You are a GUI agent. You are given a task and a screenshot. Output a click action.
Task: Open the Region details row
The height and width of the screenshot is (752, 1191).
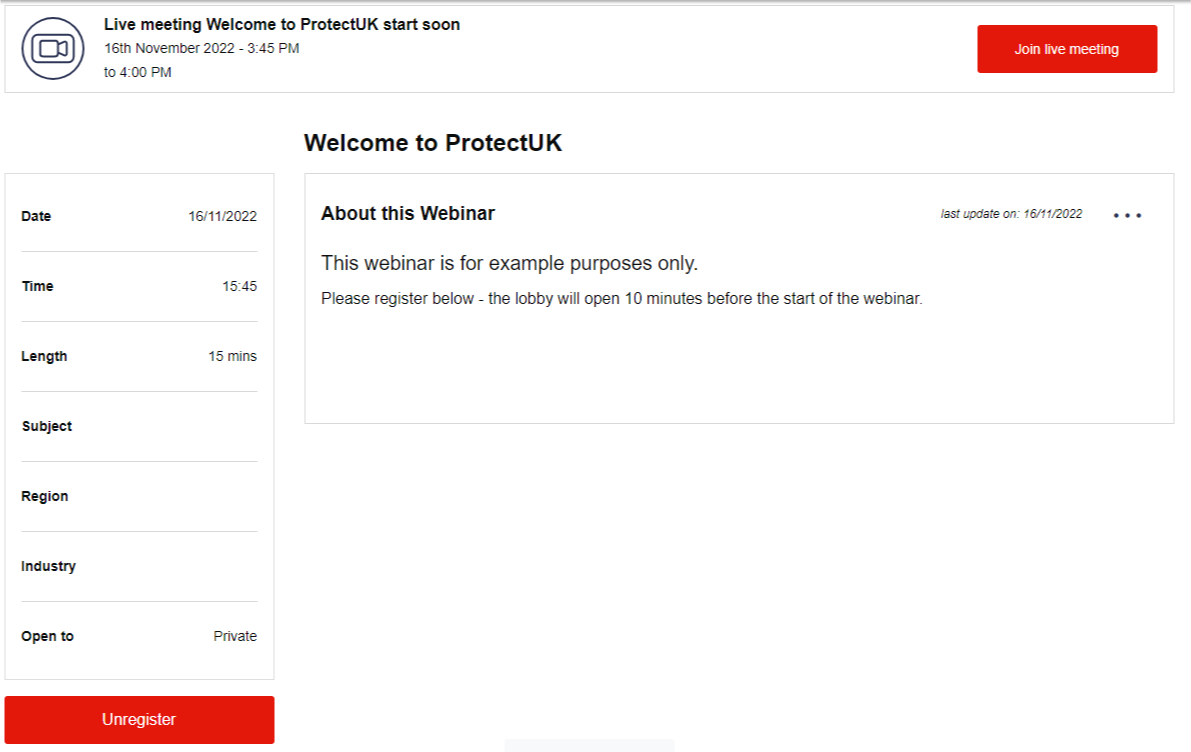140,496
